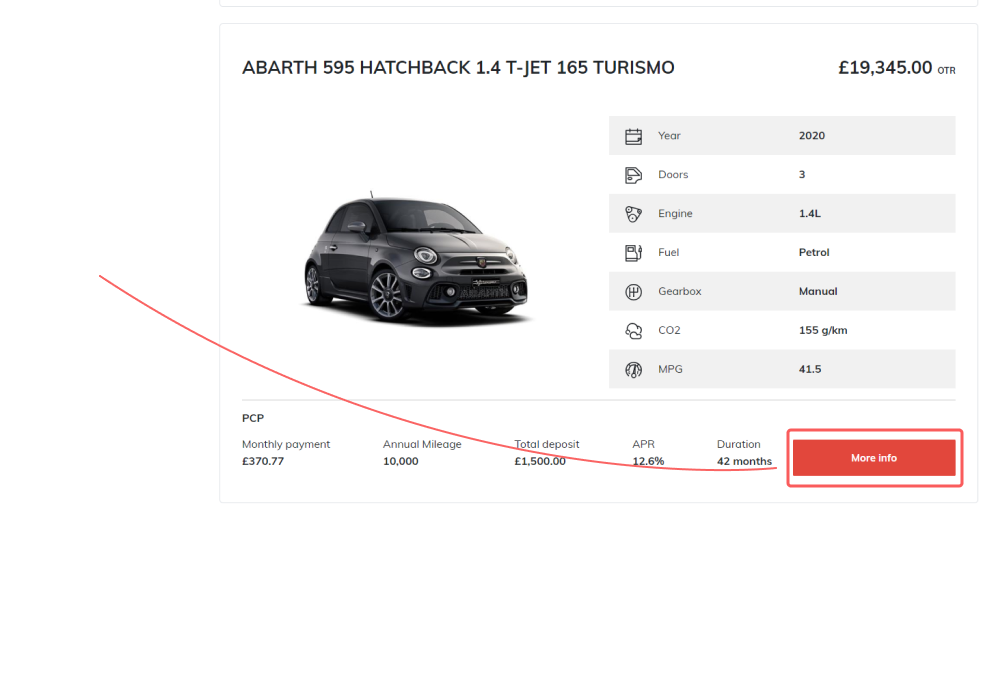Click the CO2 value 155 g/km

click(x=823, y=331)
